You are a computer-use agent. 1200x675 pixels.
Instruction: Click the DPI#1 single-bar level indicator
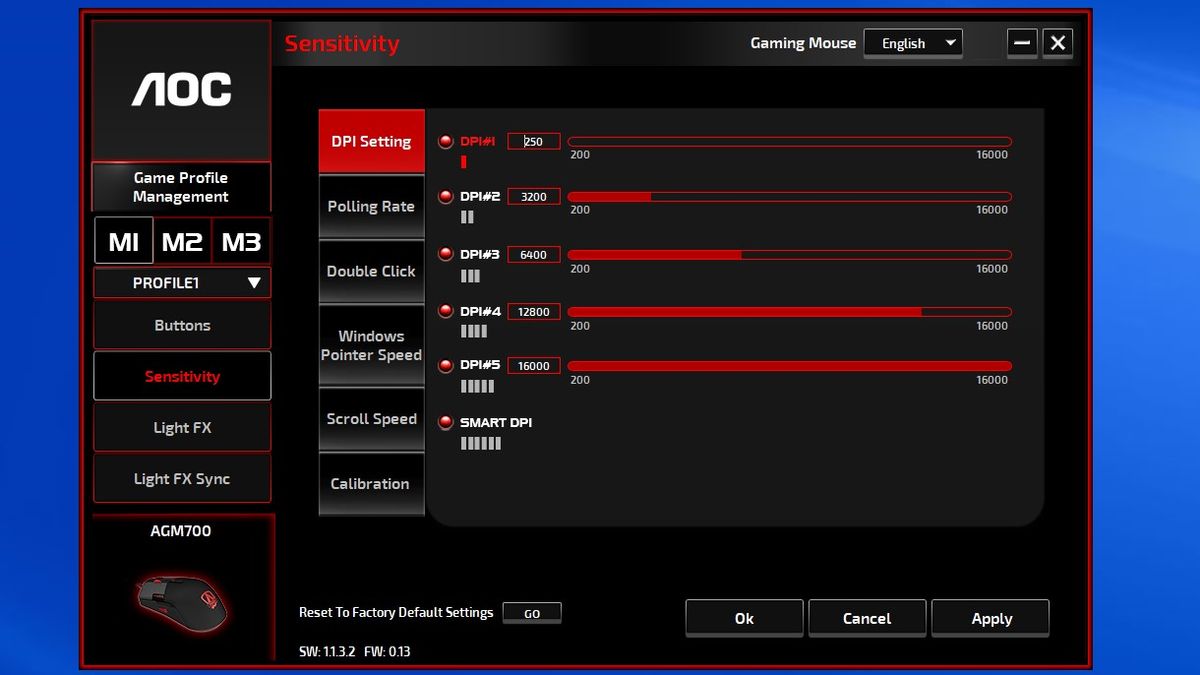point(464,162)
